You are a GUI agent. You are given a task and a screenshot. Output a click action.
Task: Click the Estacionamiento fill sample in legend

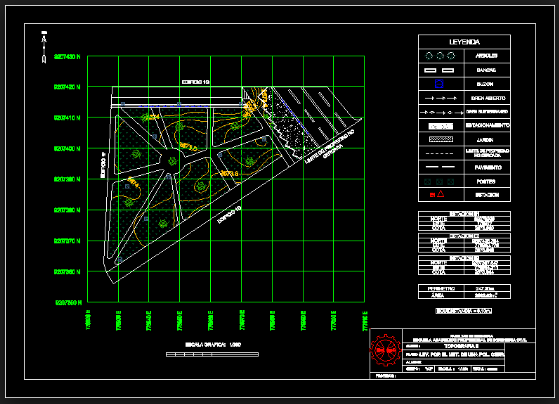(x=441, y=126)
